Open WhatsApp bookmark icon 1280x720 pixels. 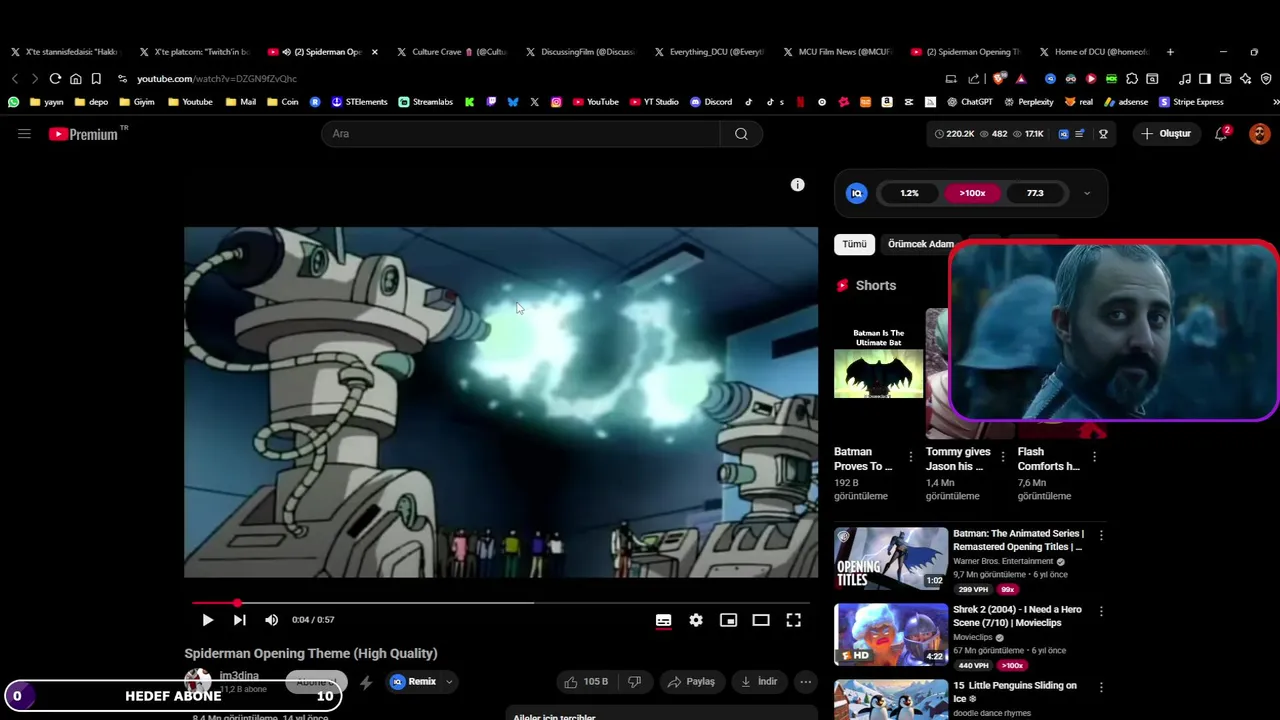click(x=13, y=102)
